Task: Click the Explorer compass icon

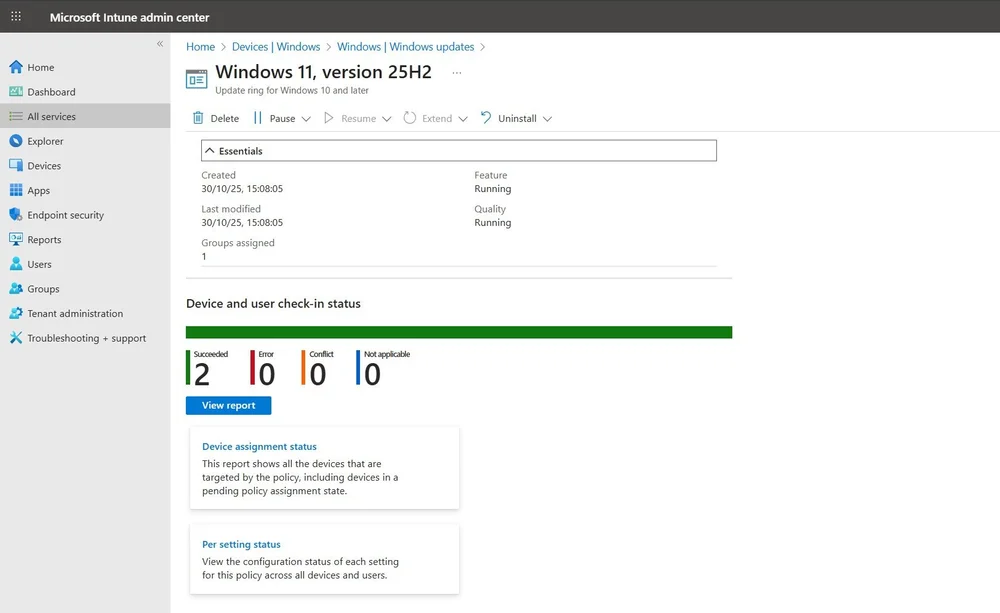Action: [x=16, y=141]
